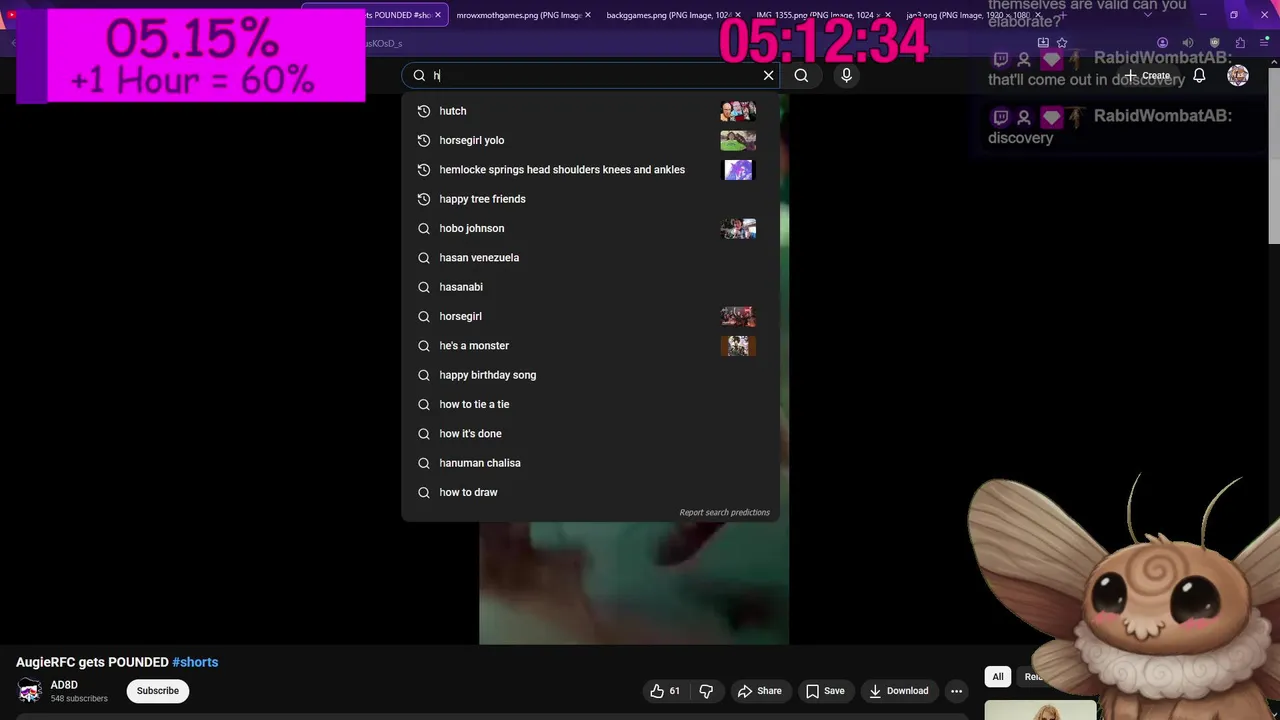Subscribe to the AD8D channel

point(158,691)
